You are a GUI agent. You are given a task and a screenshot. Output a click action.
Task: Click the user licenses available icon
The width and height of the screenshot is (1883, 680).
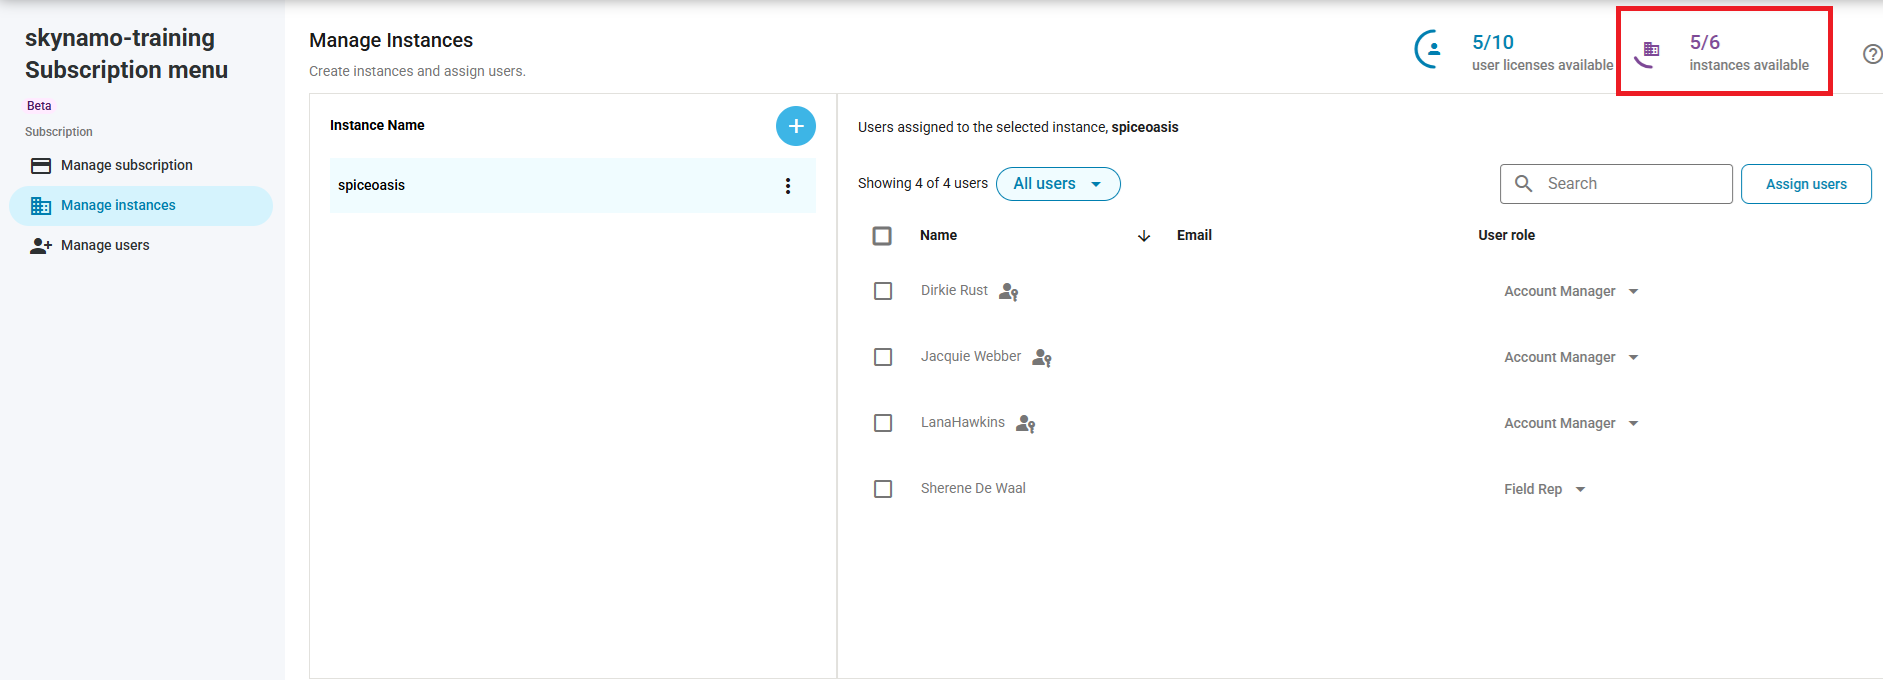click(1430, 49)
